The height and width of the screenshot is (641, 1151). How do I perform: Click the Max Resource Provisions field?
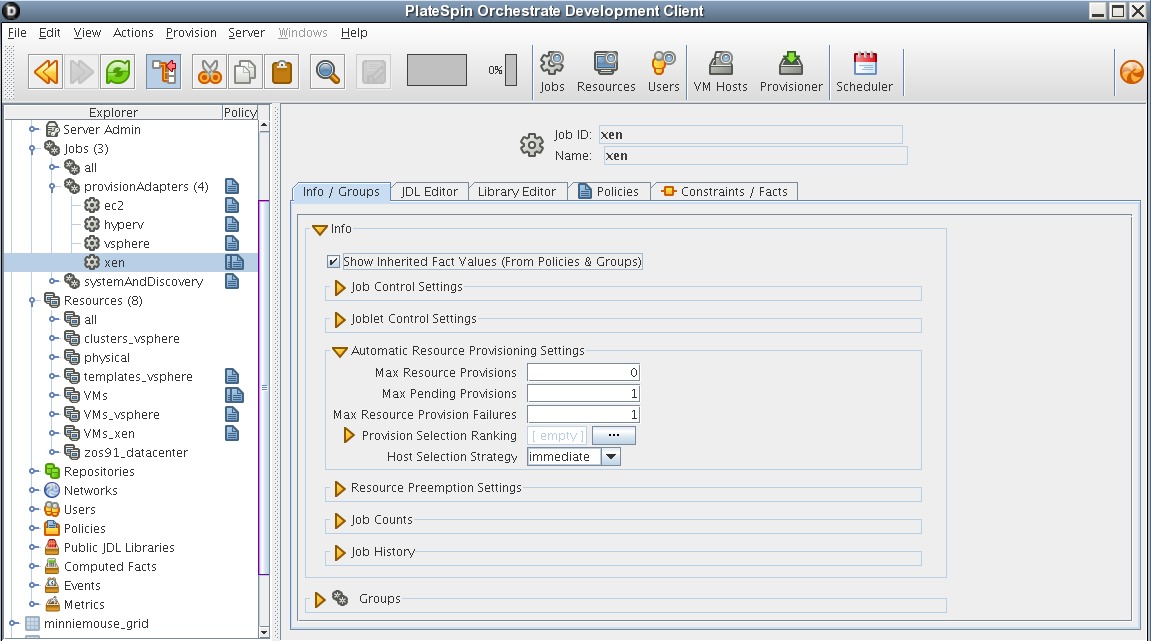click(x=584, y=372)
